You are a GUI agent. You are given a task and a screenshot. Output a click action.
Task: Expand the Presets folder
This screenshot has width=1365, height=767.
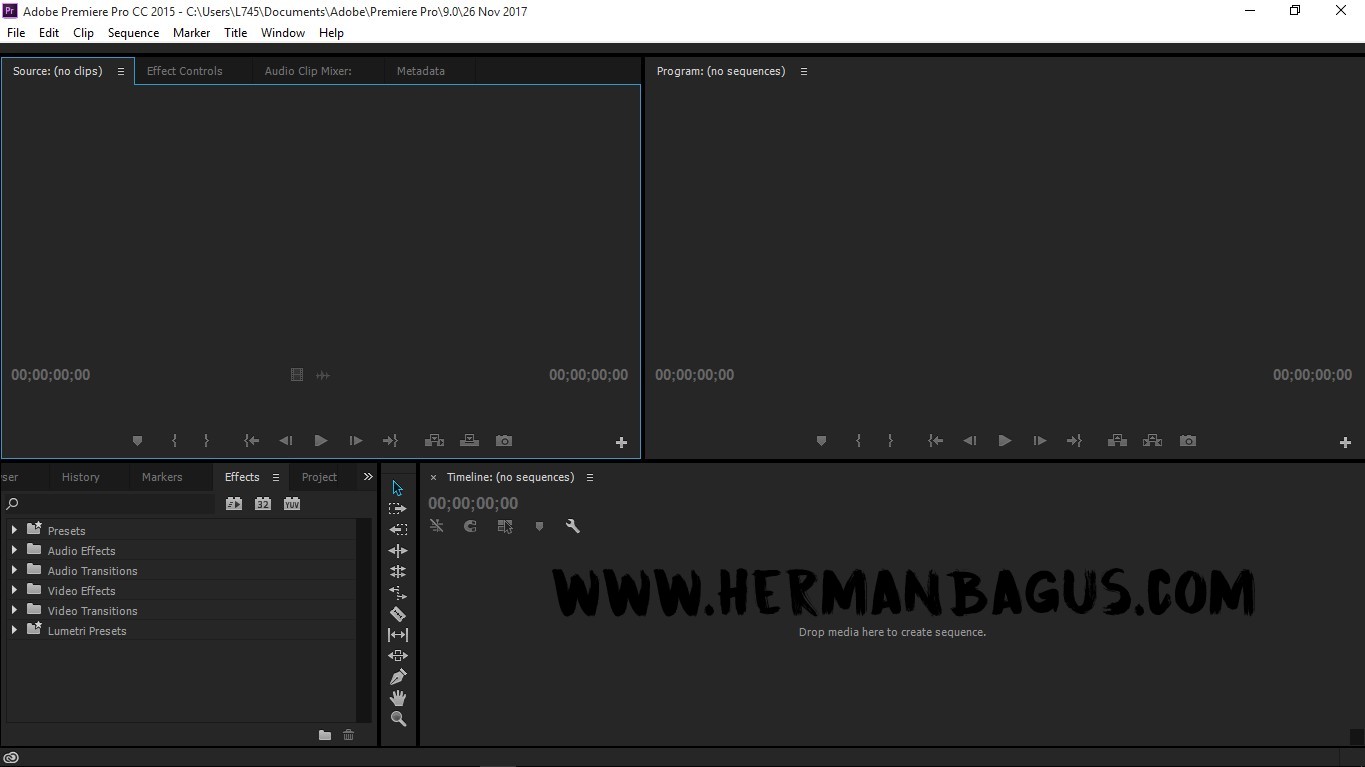click(x=14, y=529)
